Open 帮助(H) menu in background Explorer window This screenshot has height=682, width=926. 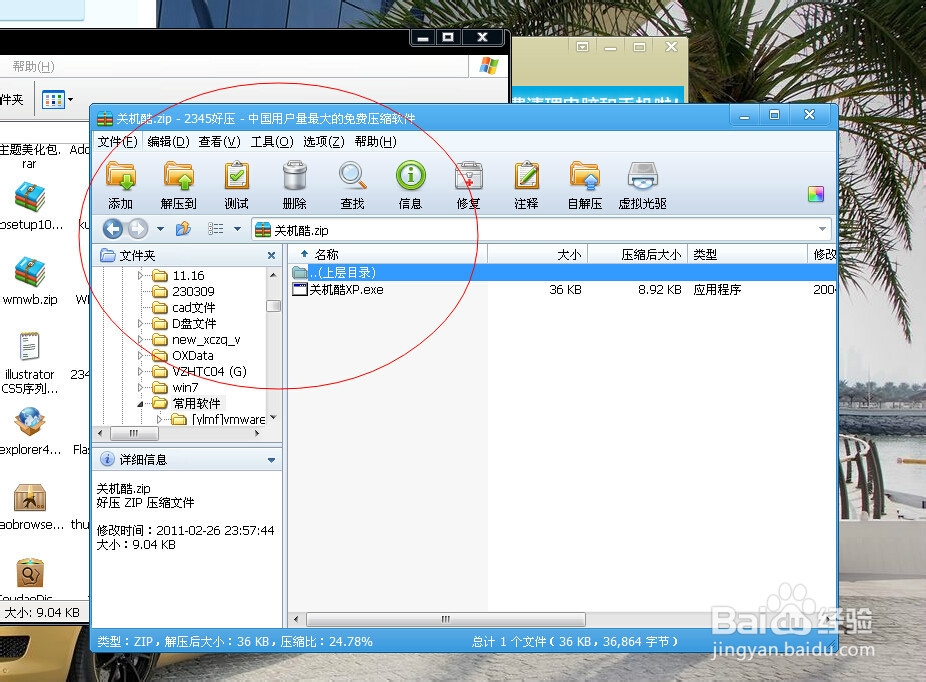pyautogui.click(x=34, y=67)
